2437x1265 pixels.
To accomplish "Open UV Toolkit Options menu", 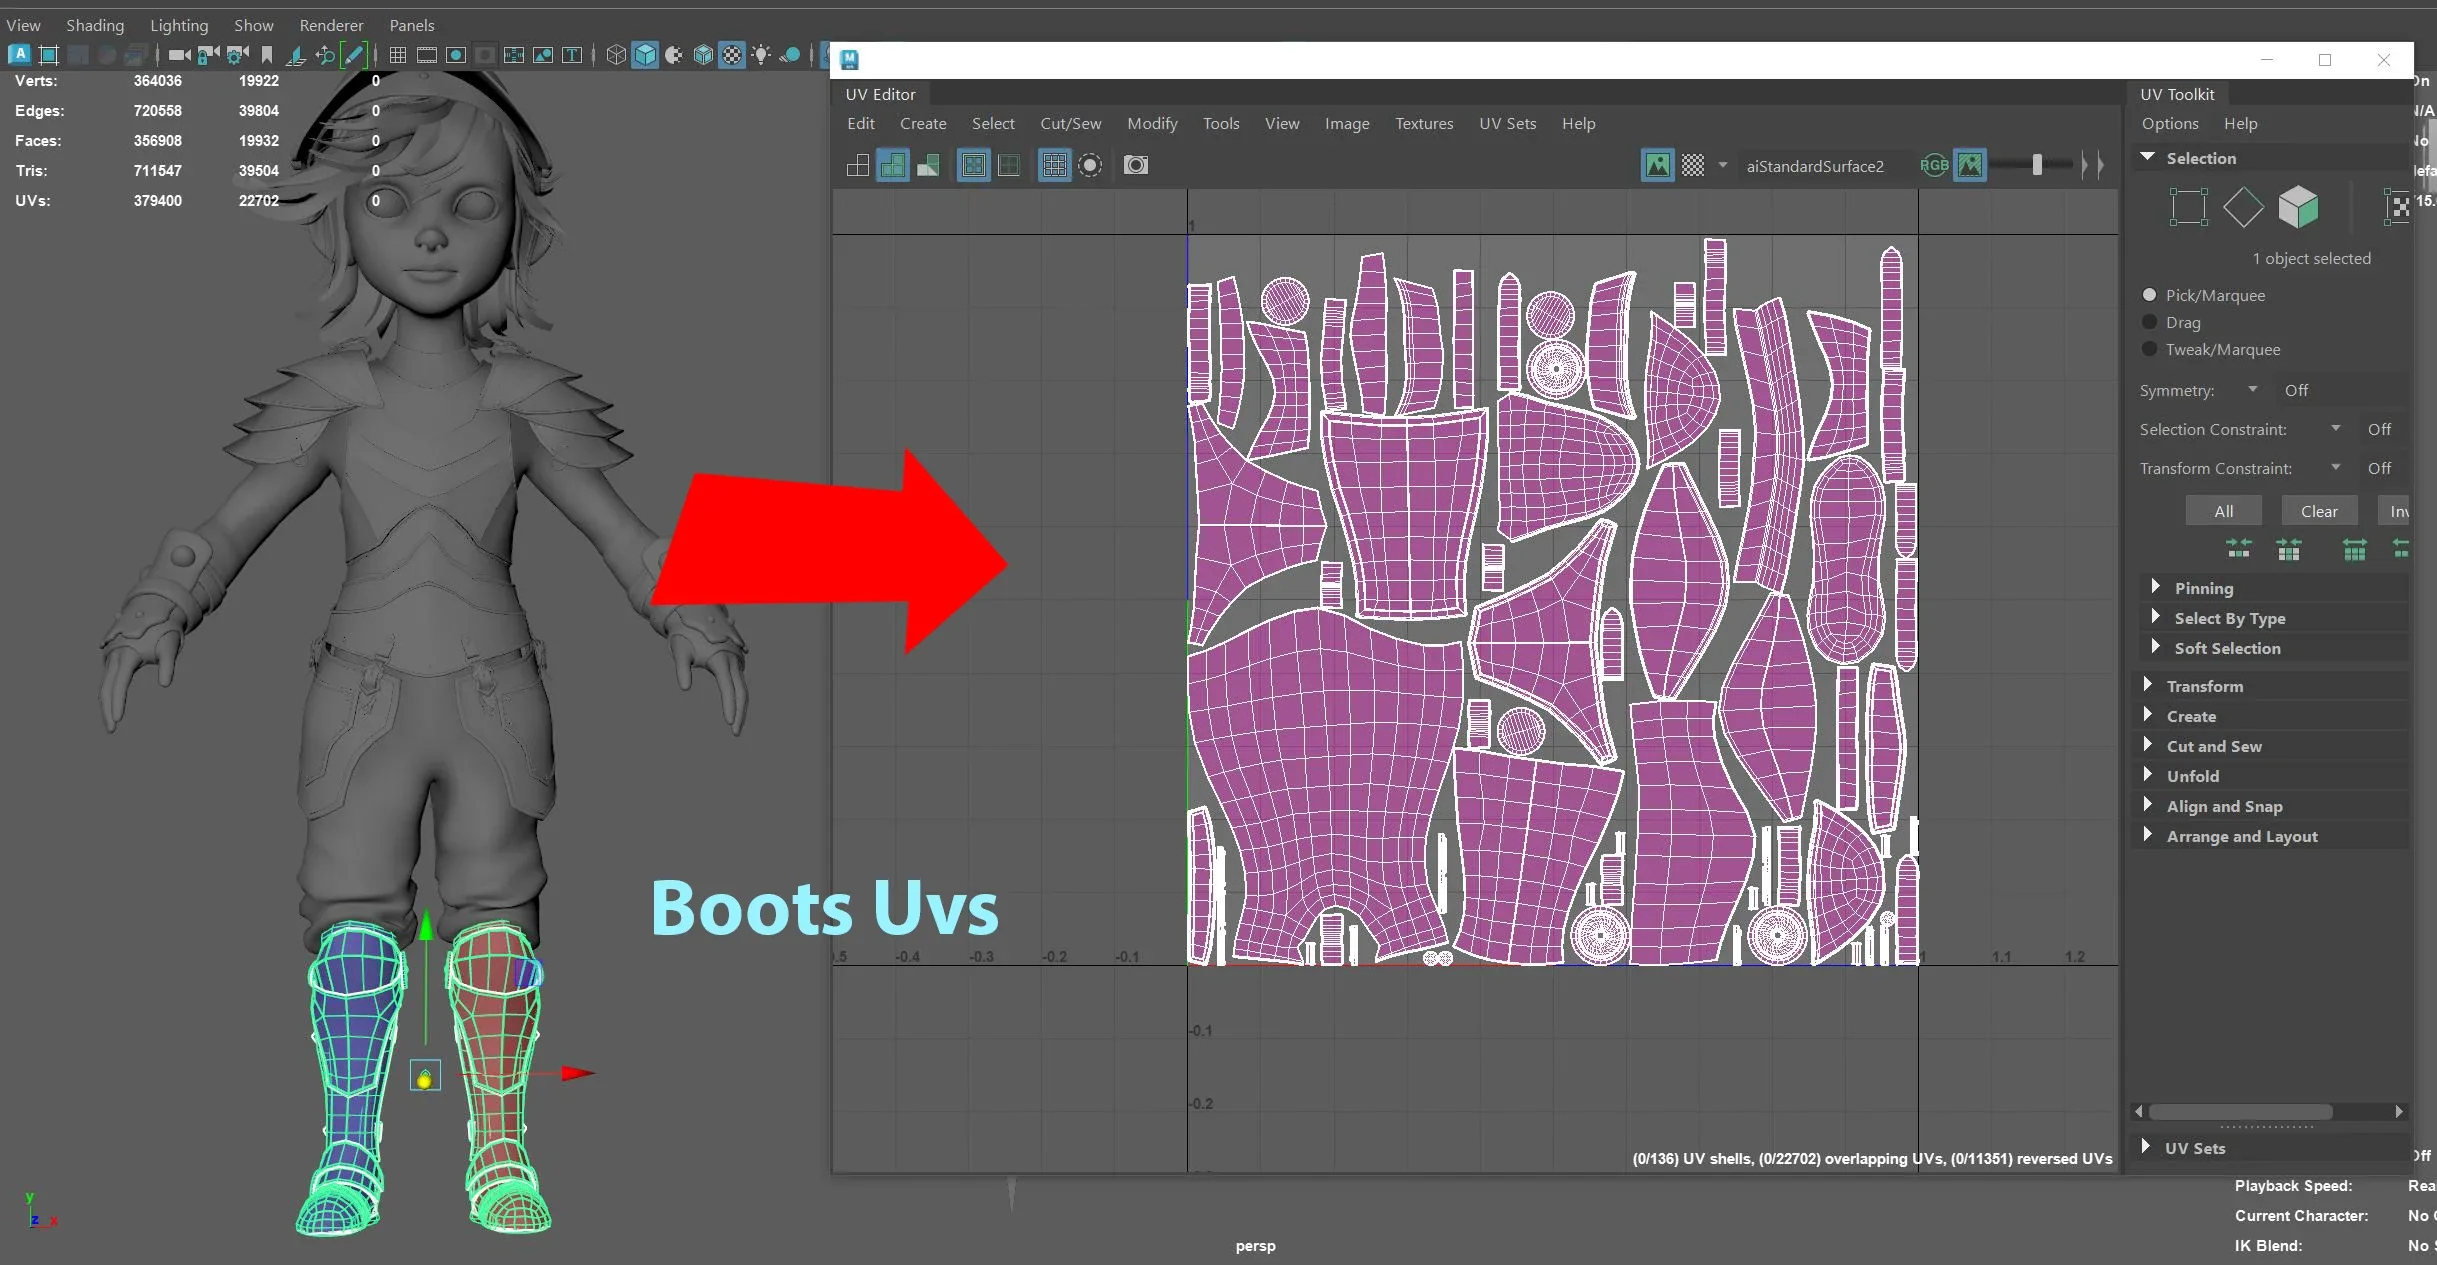I will tap(2170, 124).
